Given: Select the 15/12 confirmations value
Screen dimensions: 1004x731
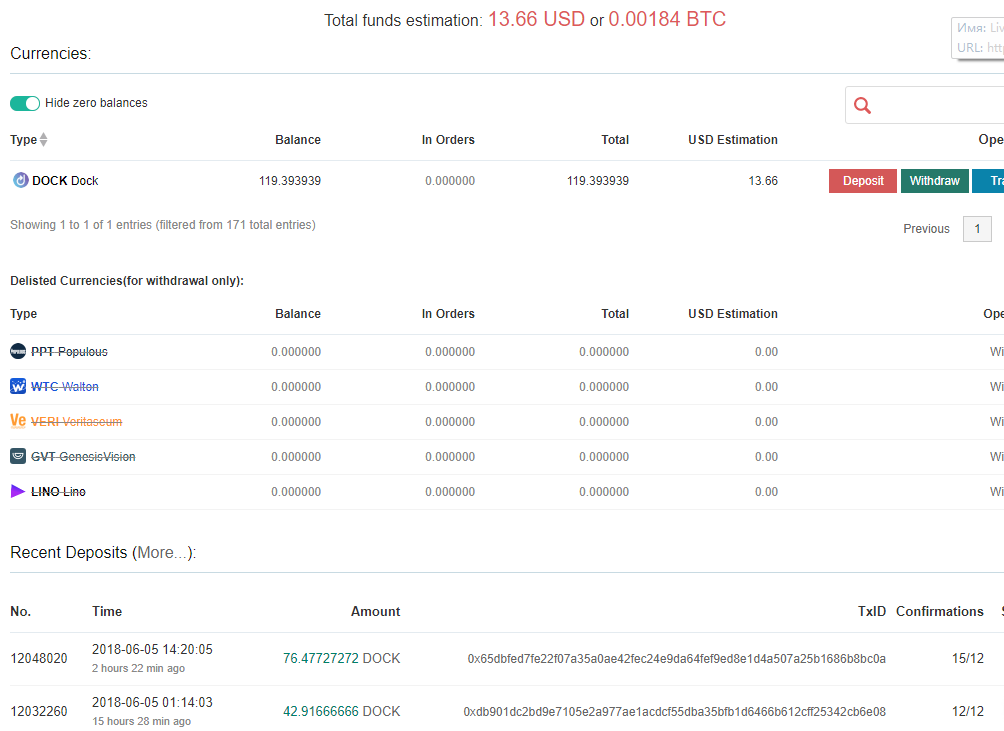Looking at the screenshot, I should coord(968,659).
